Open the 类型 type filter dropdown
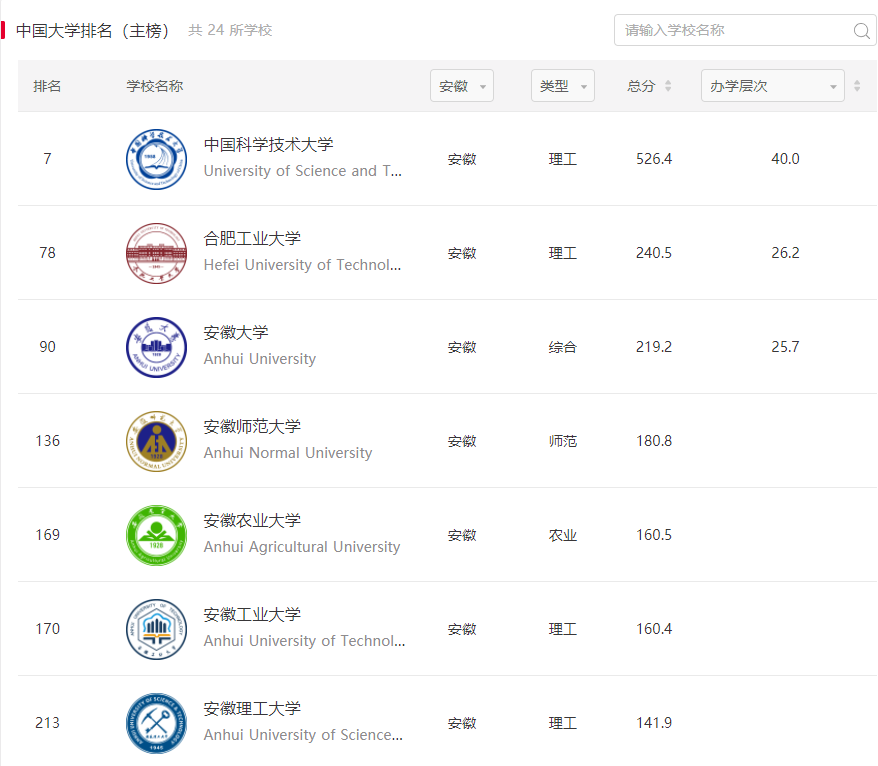878x766 pixels. coord(562,86)
